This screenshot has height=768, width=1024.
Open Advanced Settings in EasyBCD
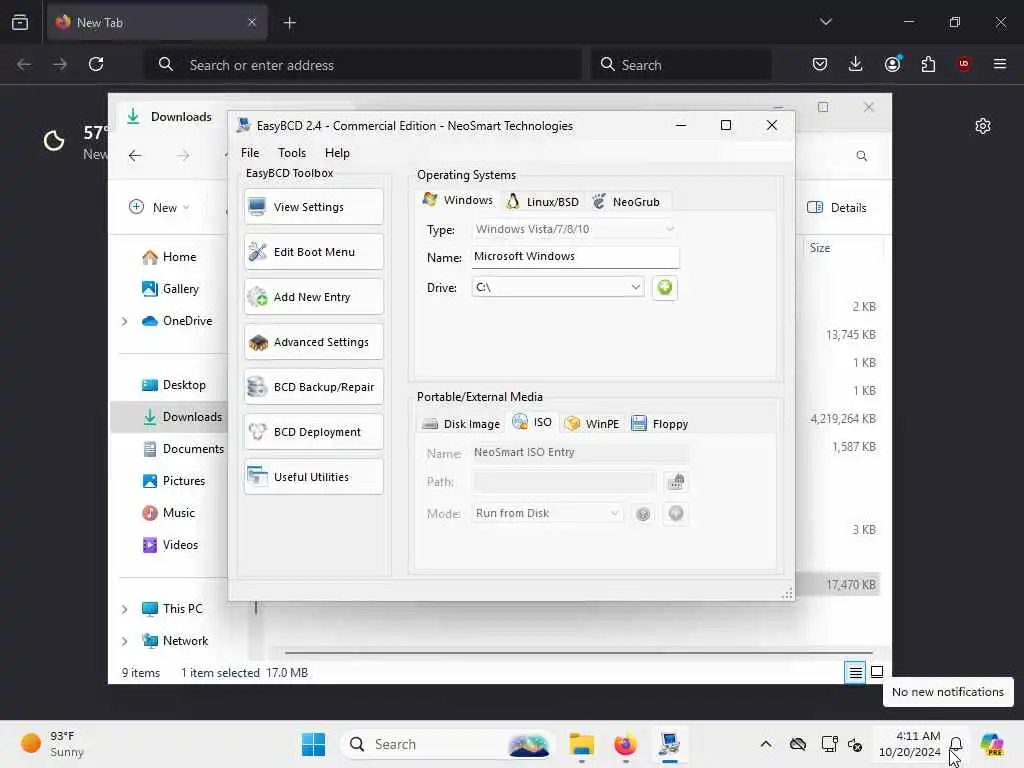[x=313, y=342]
